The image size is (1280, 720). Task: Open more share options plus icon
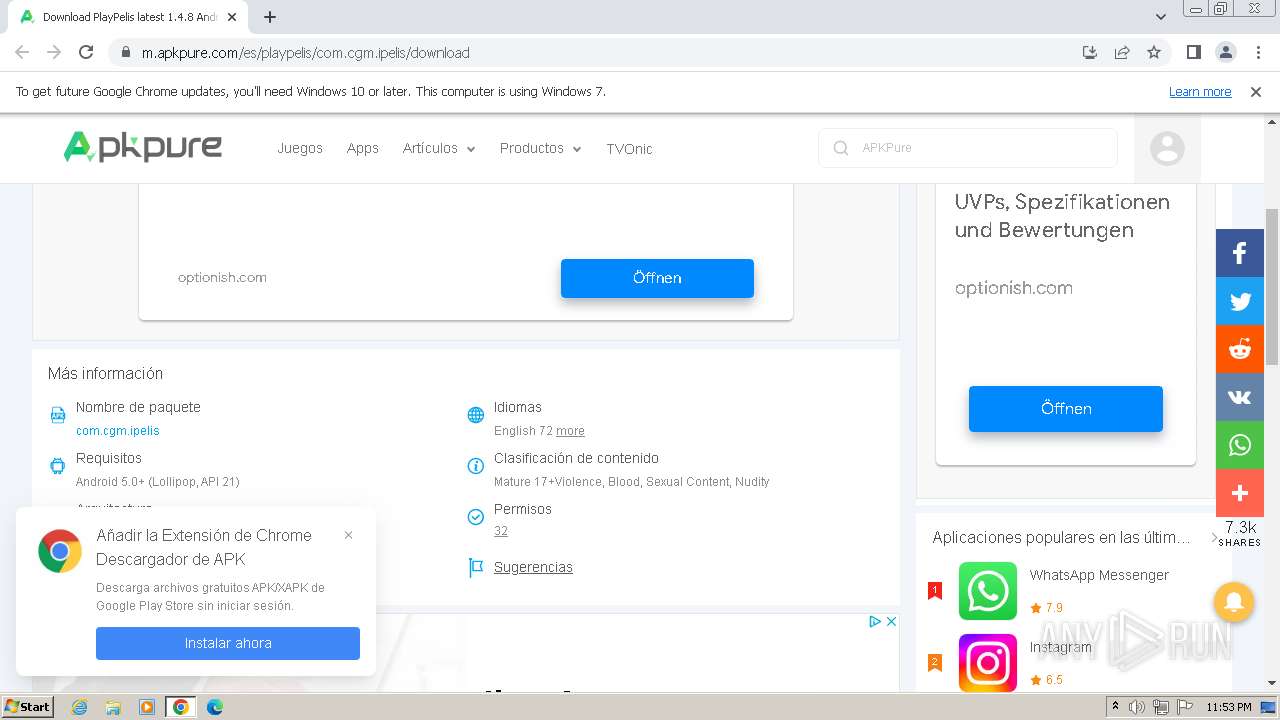(1239, 493)
